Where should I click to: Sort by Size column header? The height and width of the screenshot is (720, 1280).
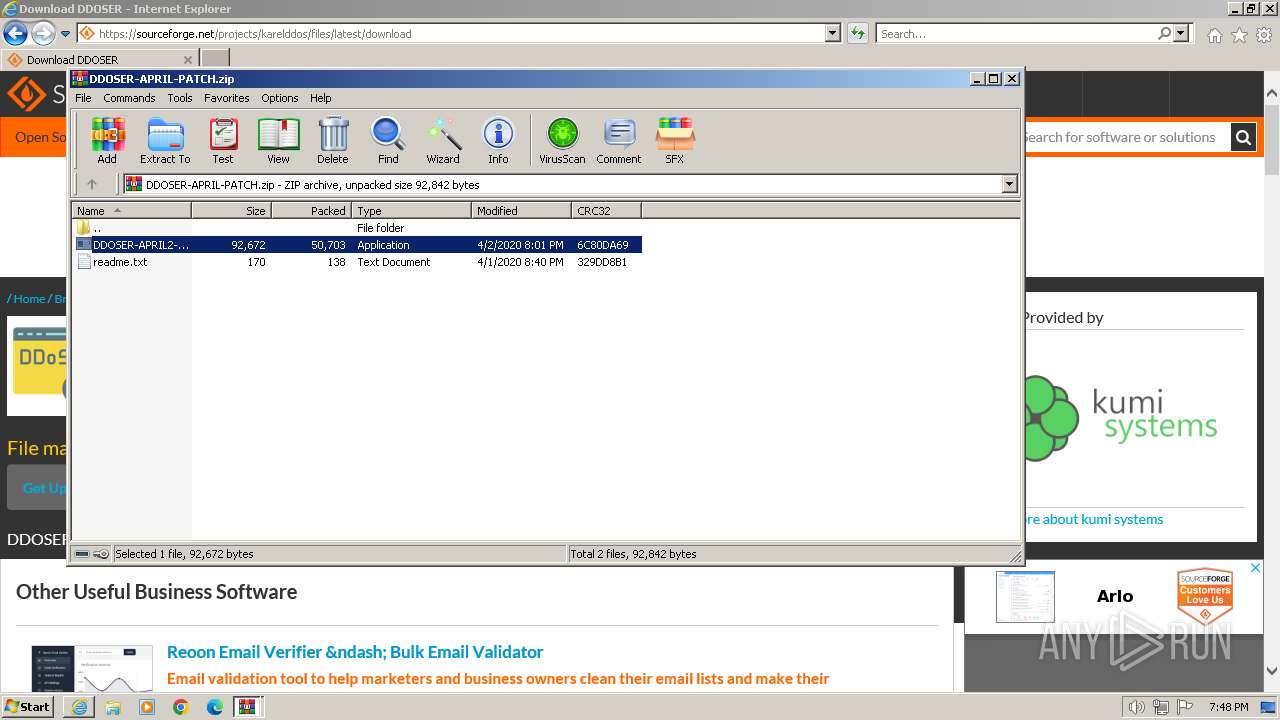coord(231,210)
